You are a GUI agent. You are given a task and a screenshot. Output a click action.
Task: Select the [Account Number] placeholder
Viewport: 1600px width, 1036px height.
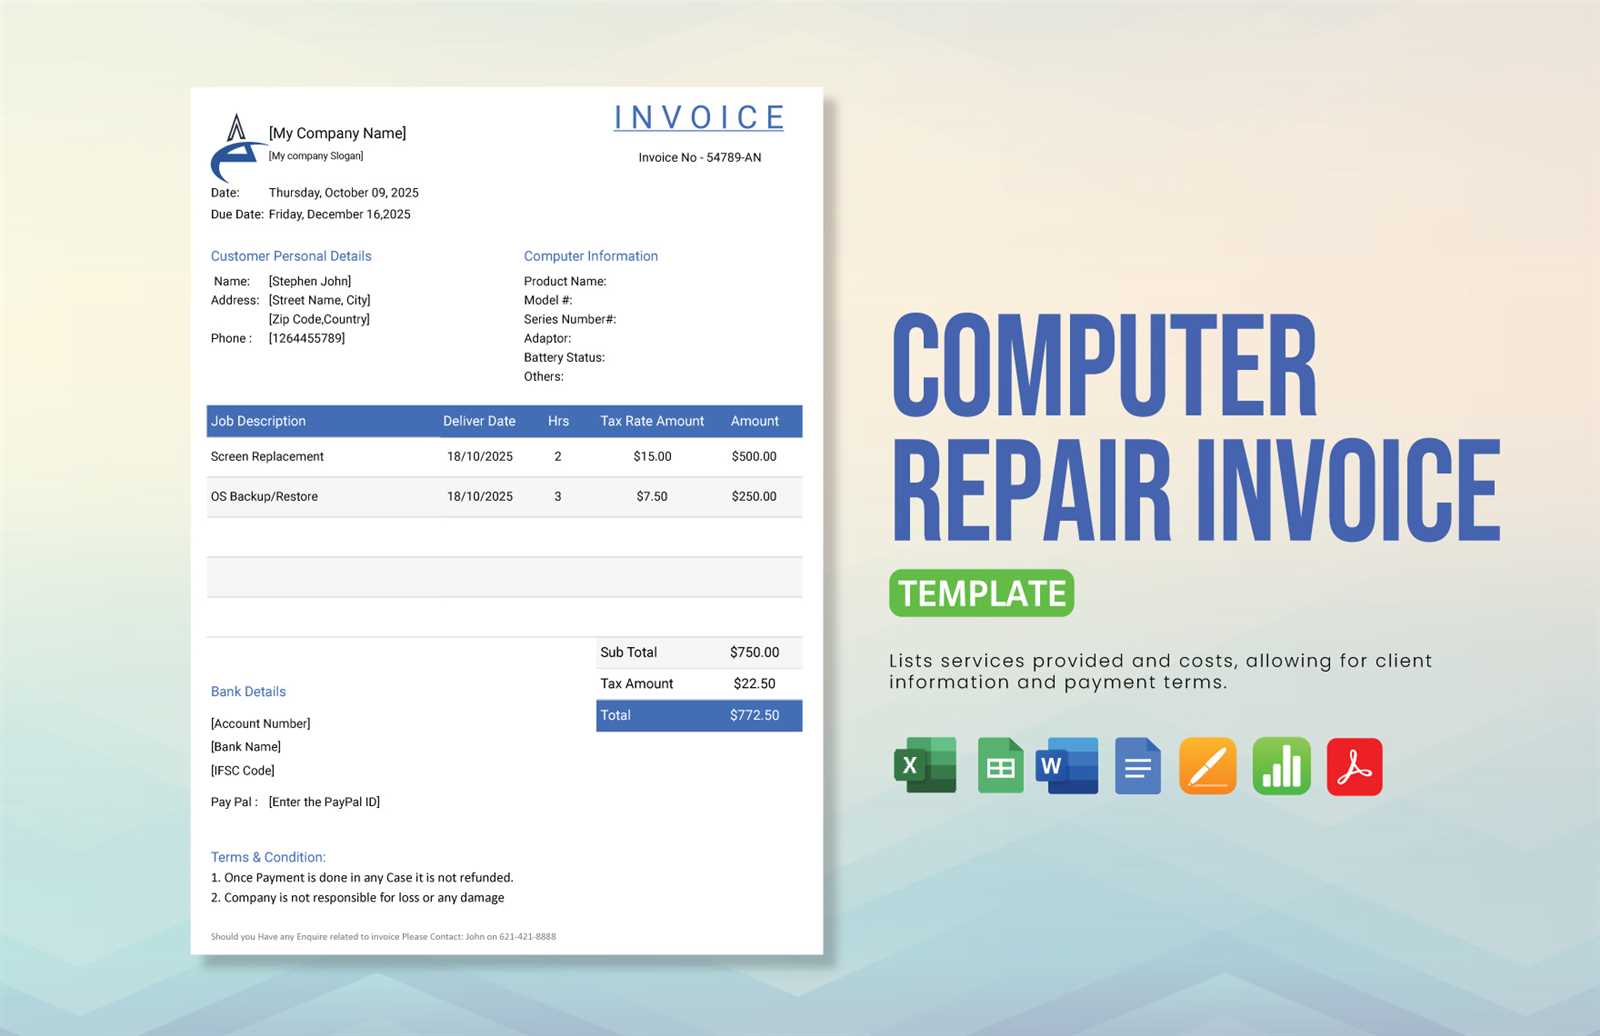pos(260,724)
